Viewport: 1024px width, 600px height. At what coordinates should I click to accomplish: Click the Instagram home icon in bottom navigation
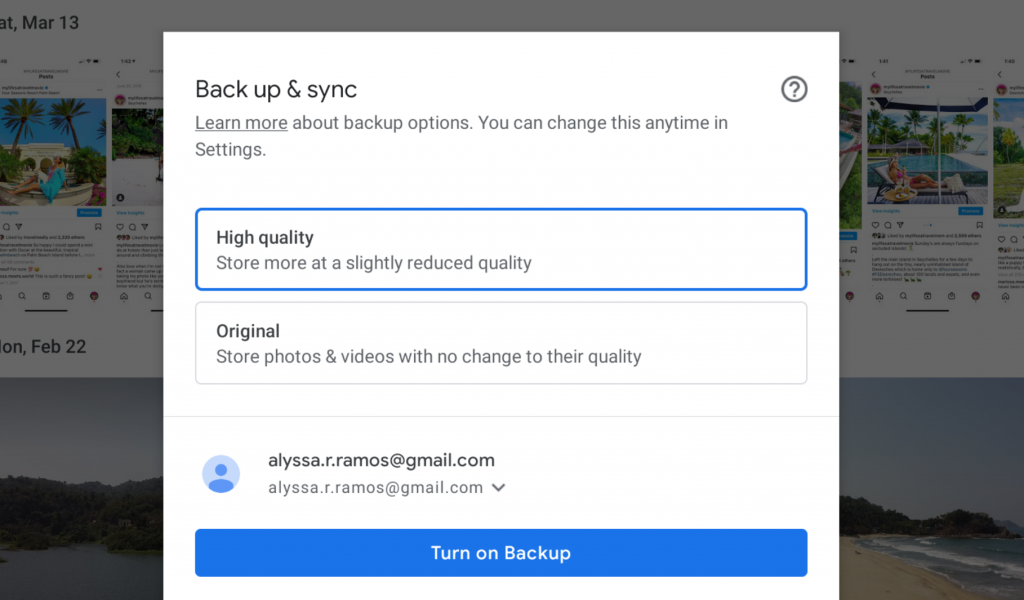880,296
